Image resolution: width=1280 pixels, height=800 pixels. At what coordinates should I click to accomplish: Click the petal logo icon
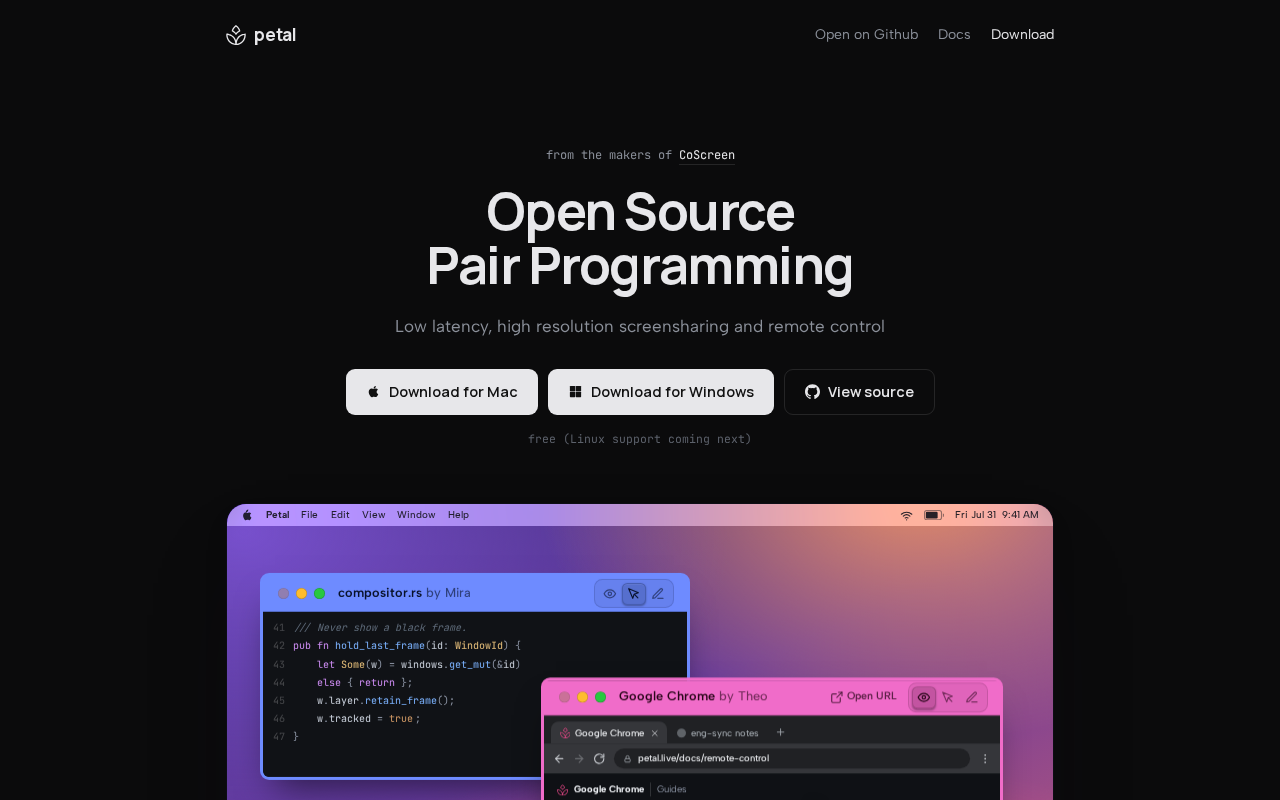coord(236,35)
